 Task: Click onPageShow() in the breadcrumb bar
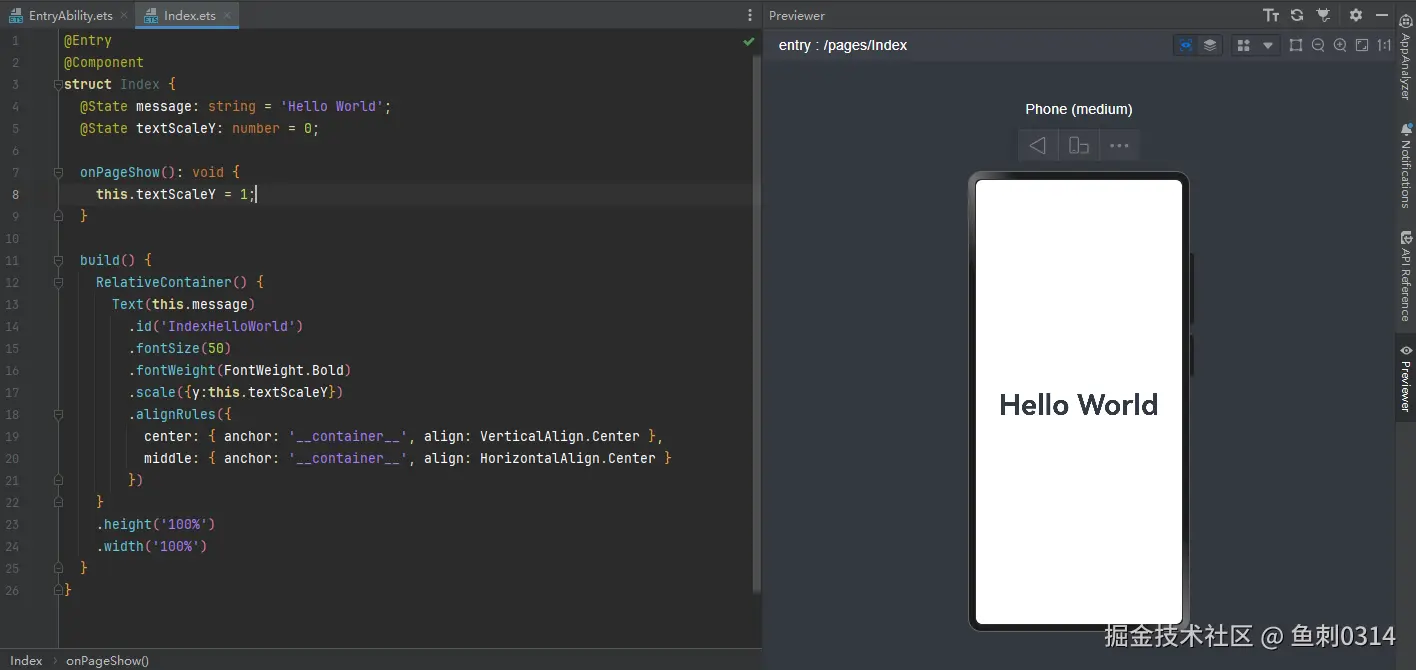[107, 660]
